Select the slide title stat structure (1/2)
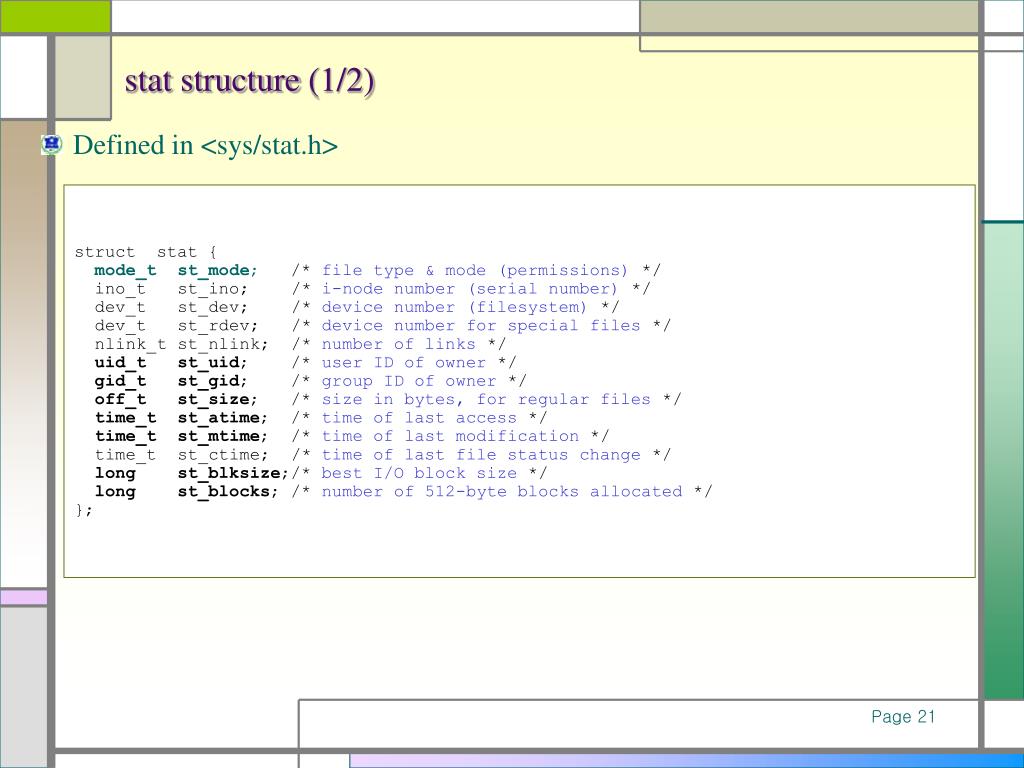Screen dimensions: 1024x768 (x=249, y=82)
